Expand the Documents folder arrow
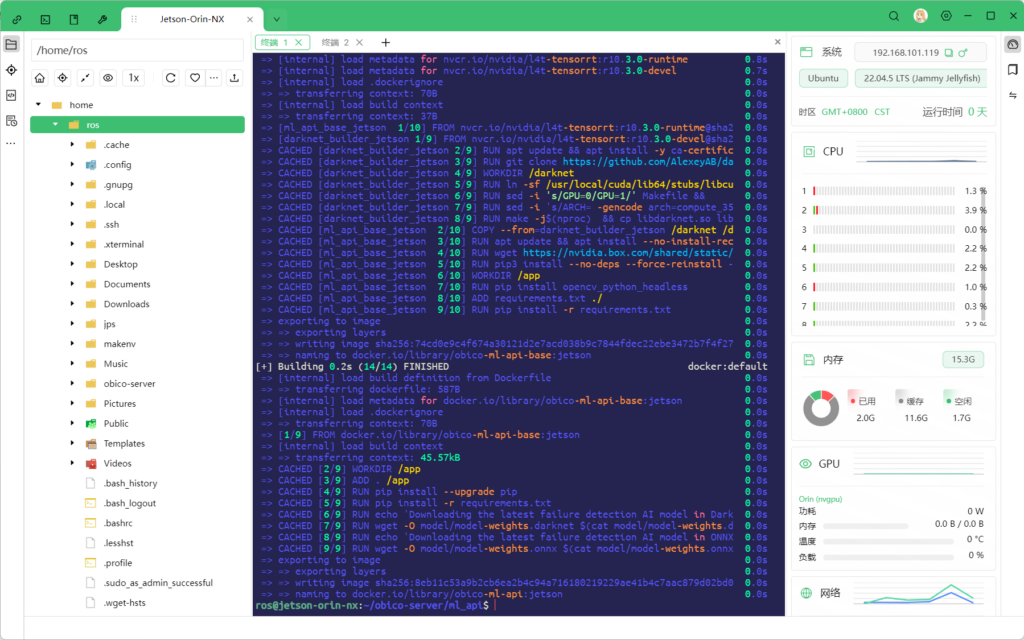Viewport: 1024px width, 640px height. [72, 284]
